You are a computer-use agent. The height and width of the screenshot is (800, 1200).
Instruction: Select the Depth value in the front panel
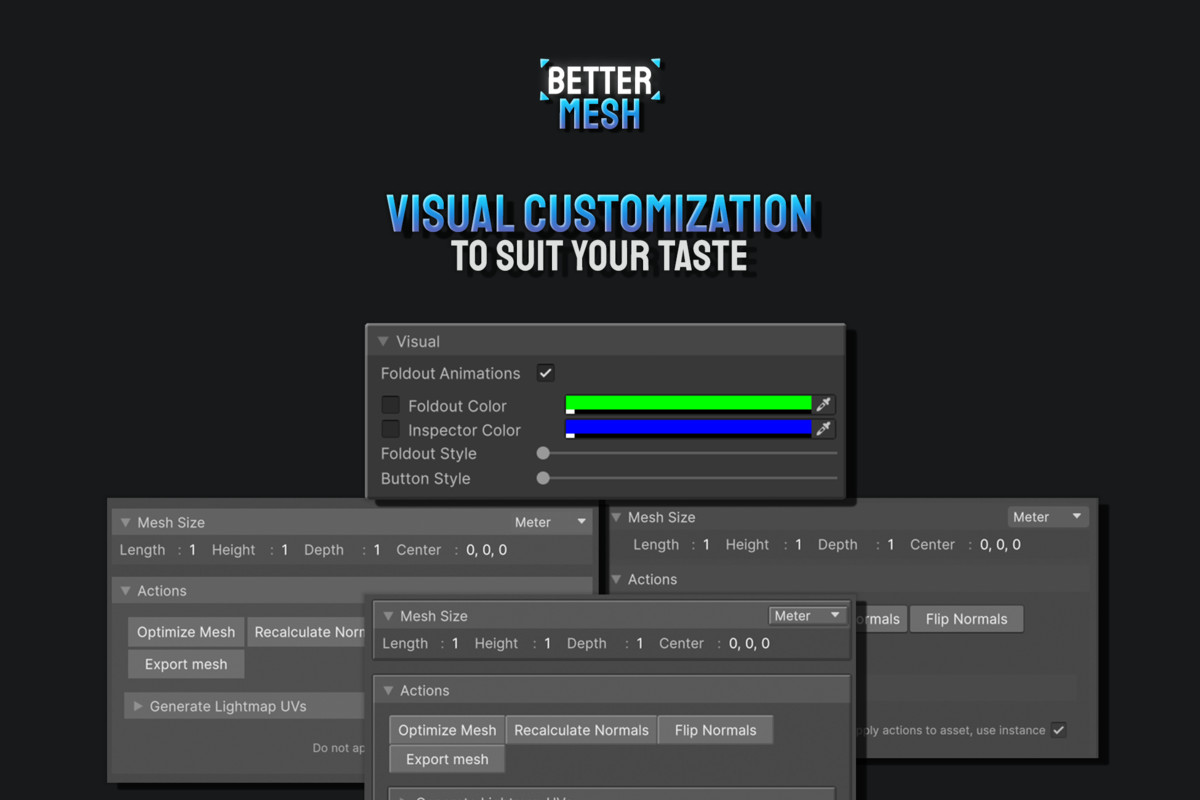[x=639, y=644]
